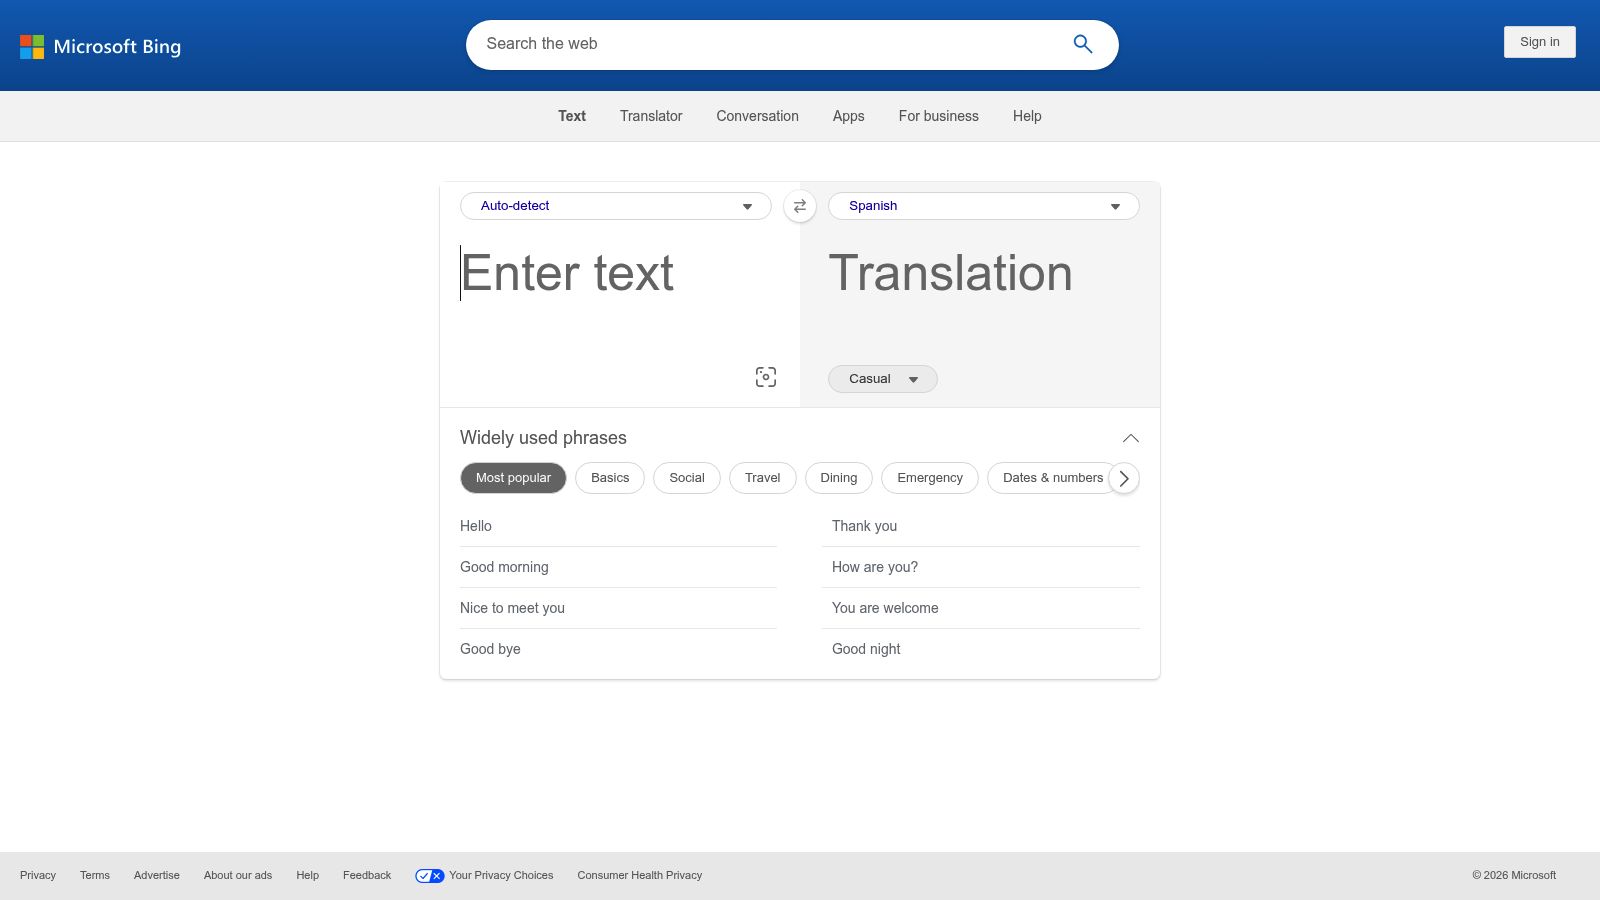Open the Advertise footer link
Viewport: 1600px width, 900px height.
click(157, 876)
